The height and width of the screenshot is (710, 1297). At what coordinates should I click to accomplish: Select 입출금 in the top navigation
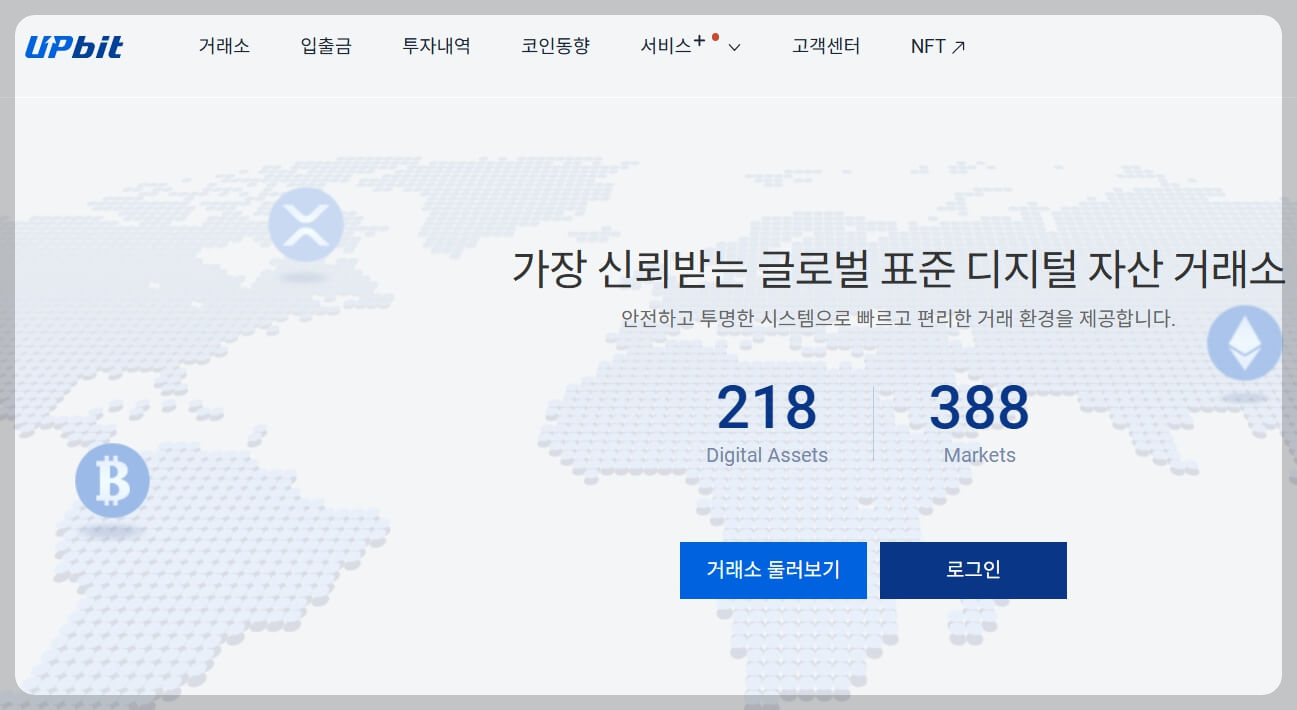[324, 45]
